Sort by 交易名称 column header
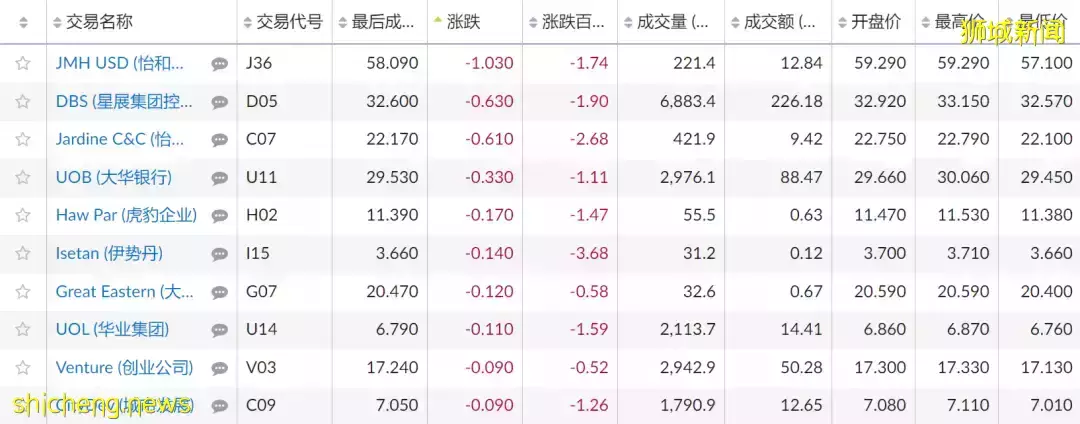Image resolution: width=1080 pixels, height=424 pixels. (x=99, y=22)
